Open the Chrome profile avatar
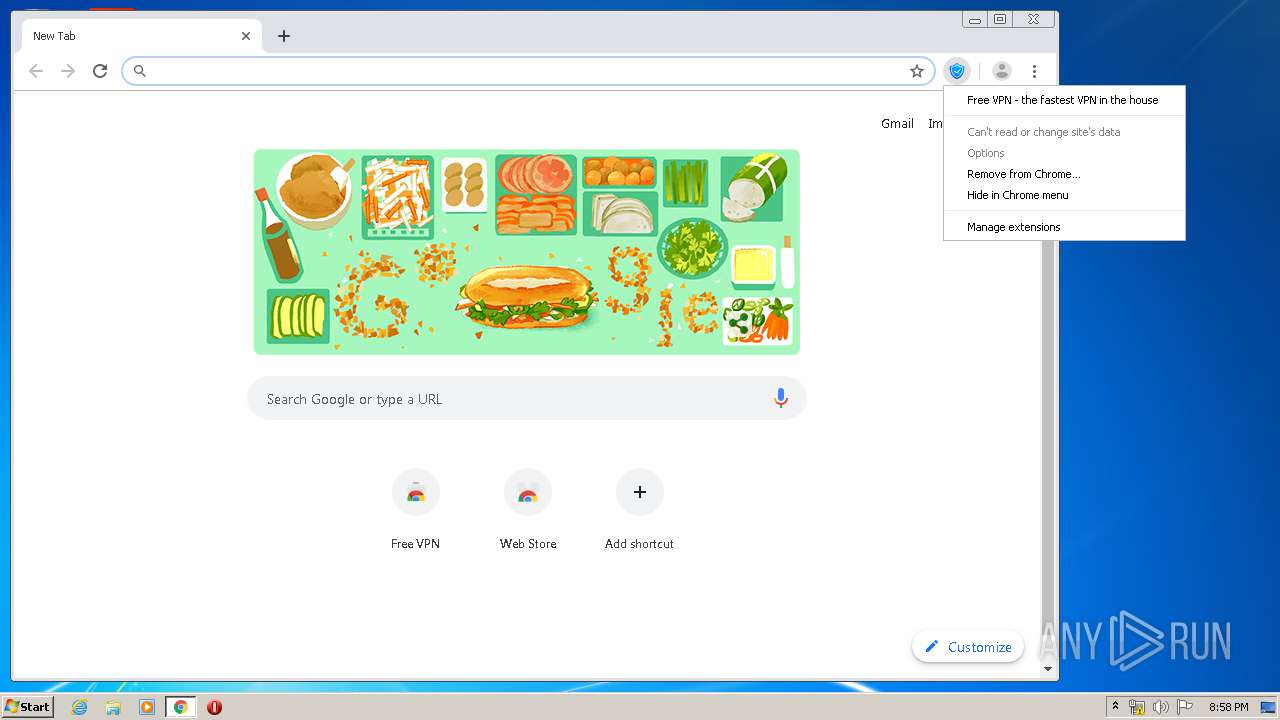This screenshot has height=720, width=1280. [1001, 71]
